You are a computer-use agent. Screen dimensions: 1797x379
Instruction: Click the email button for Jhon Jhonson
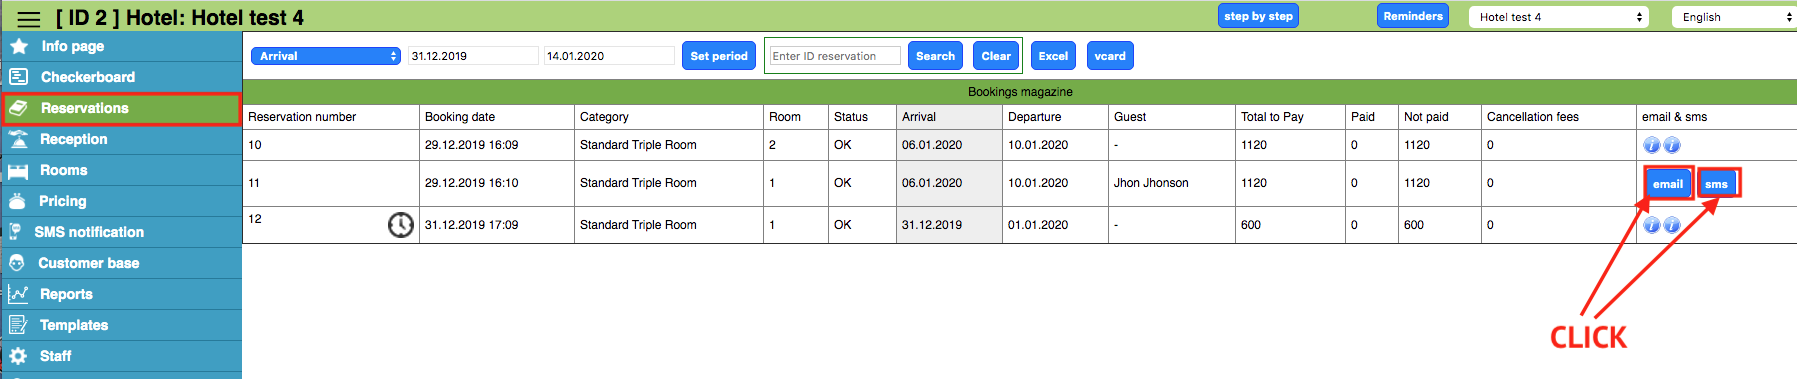[1667, 184]
